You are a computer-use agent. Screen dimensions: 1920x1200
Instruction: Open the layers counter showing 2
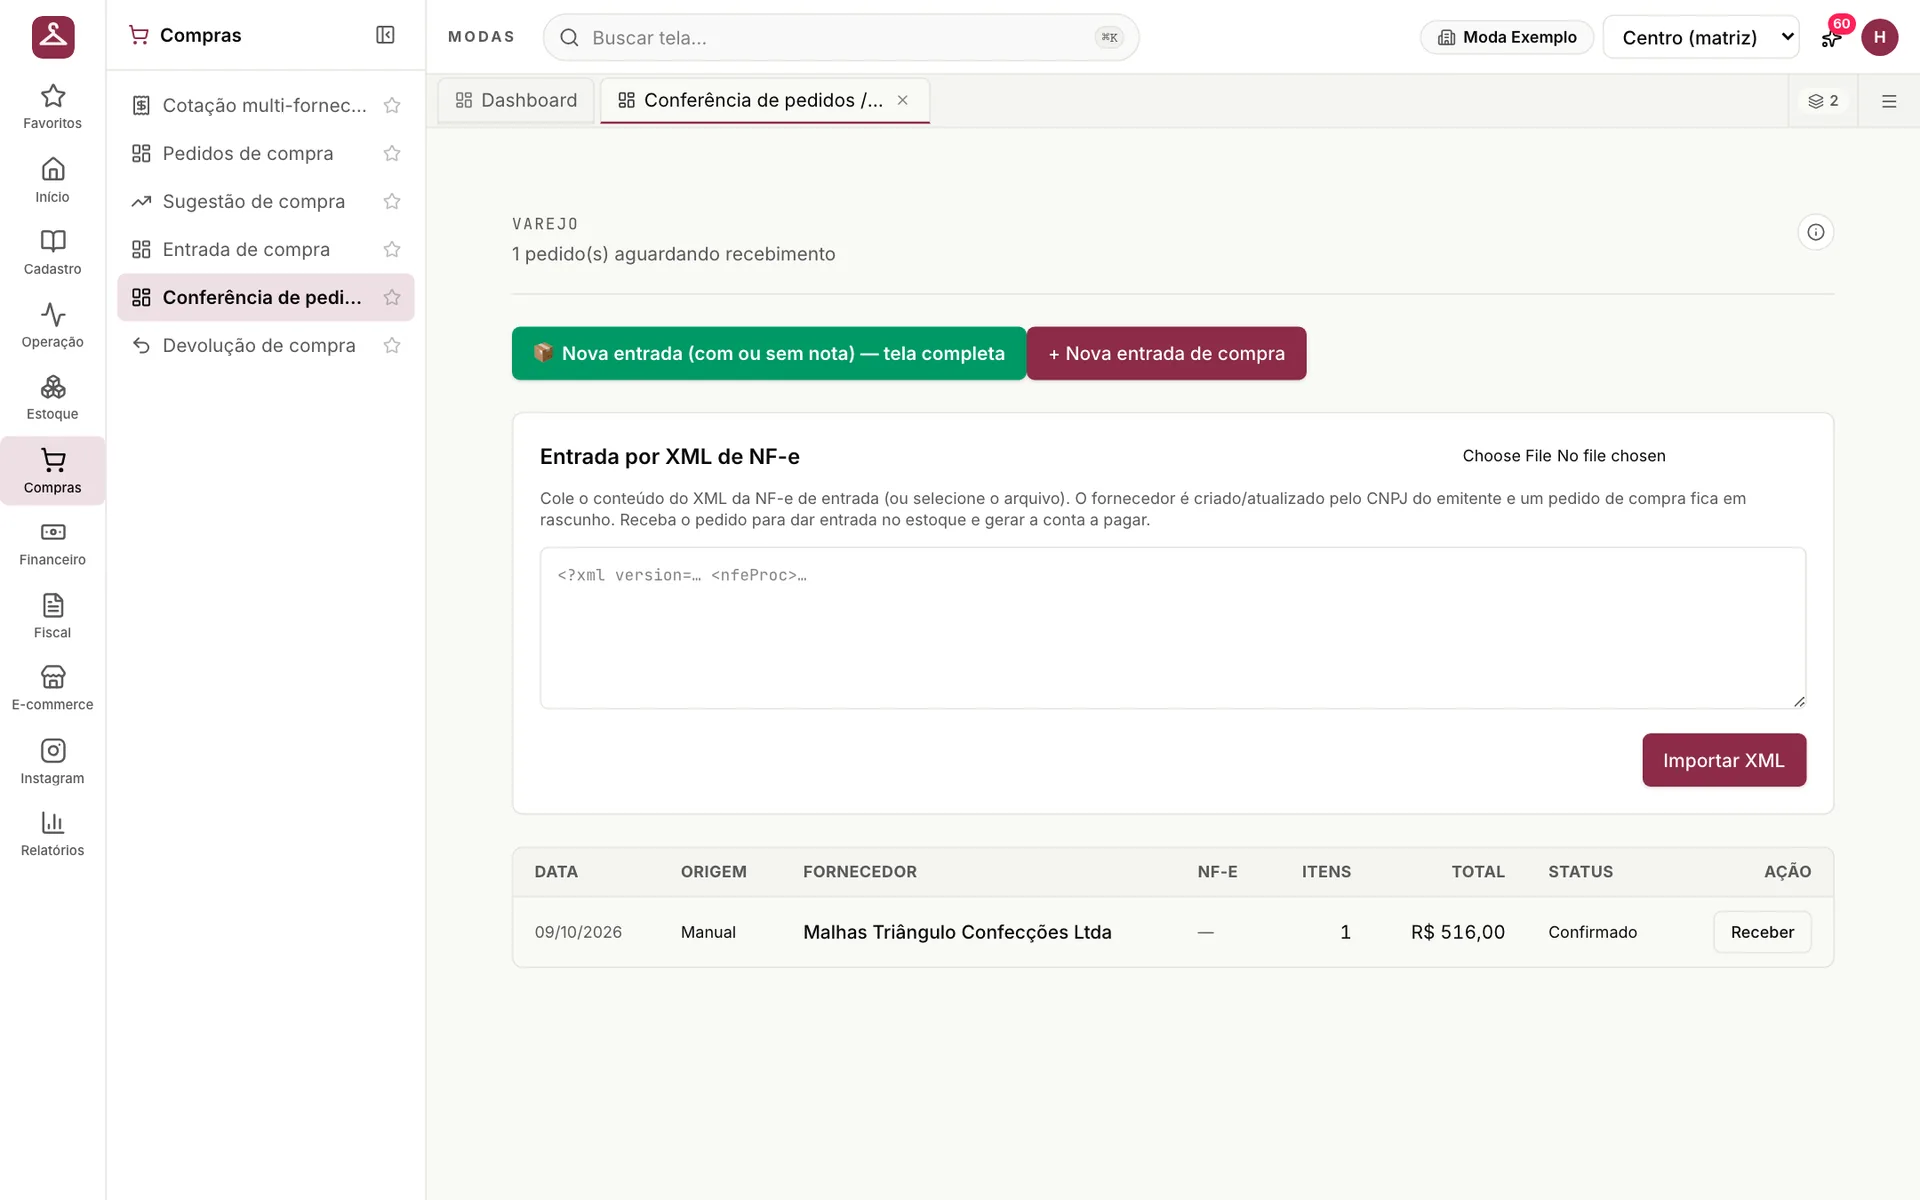(x=1823, y=101)
